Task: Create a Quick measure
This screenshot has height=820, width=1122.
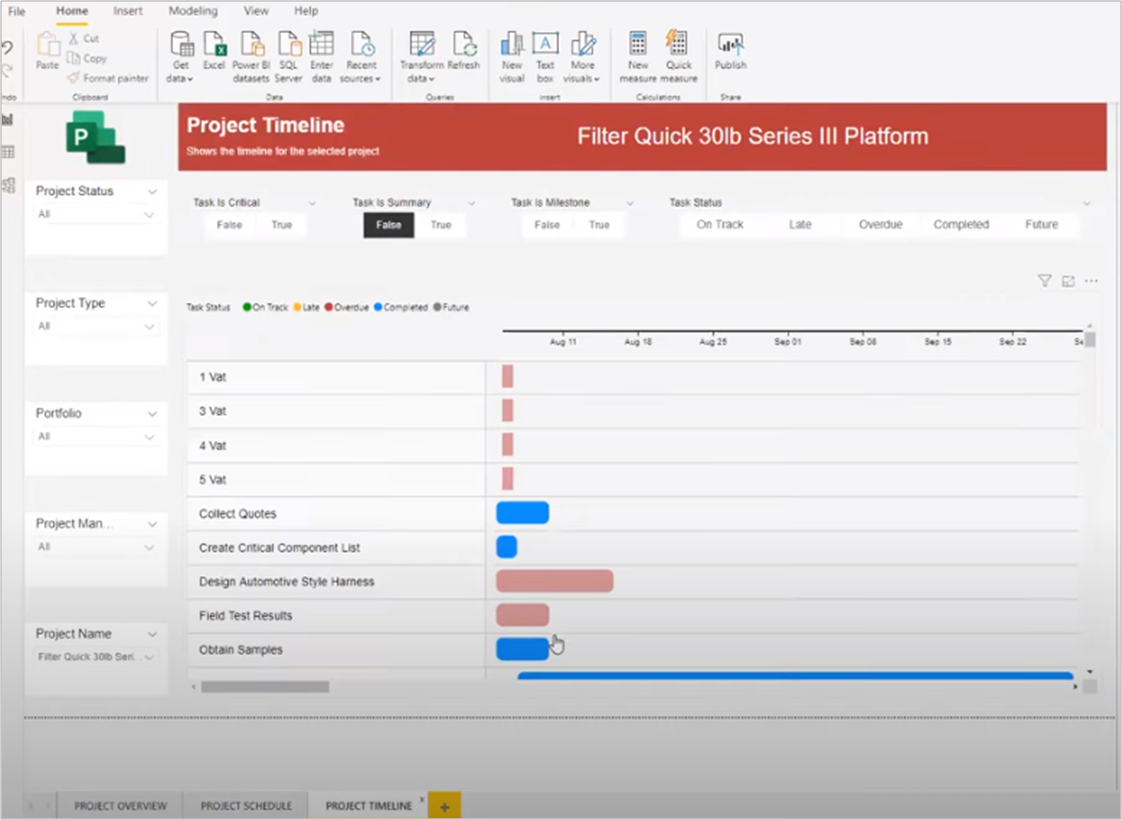Action: click(678, 55)
